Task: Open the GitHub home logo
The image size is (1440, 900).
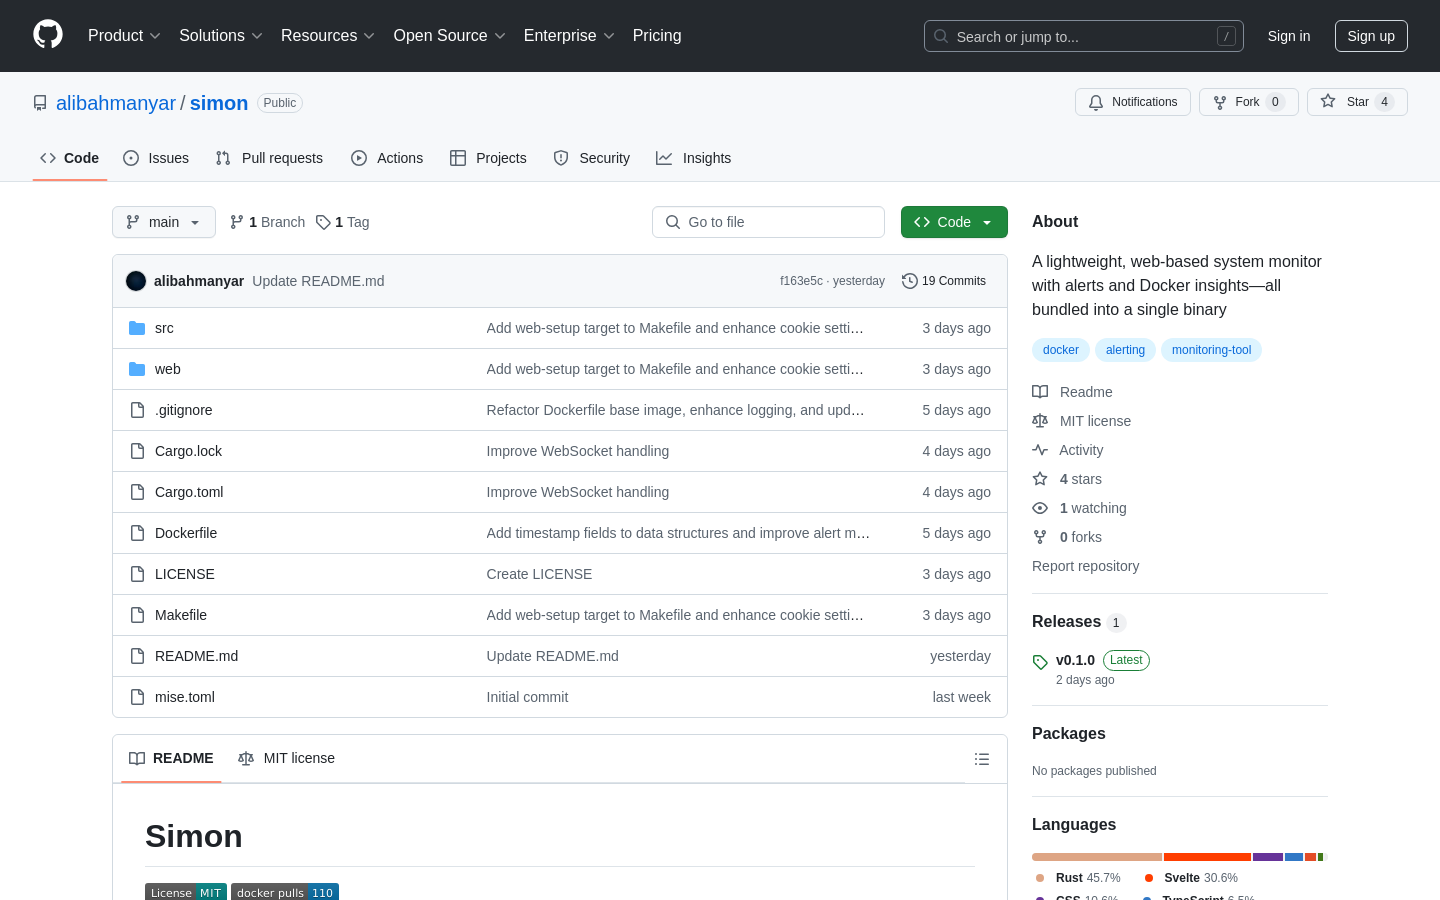Action: tap(48, 35)
